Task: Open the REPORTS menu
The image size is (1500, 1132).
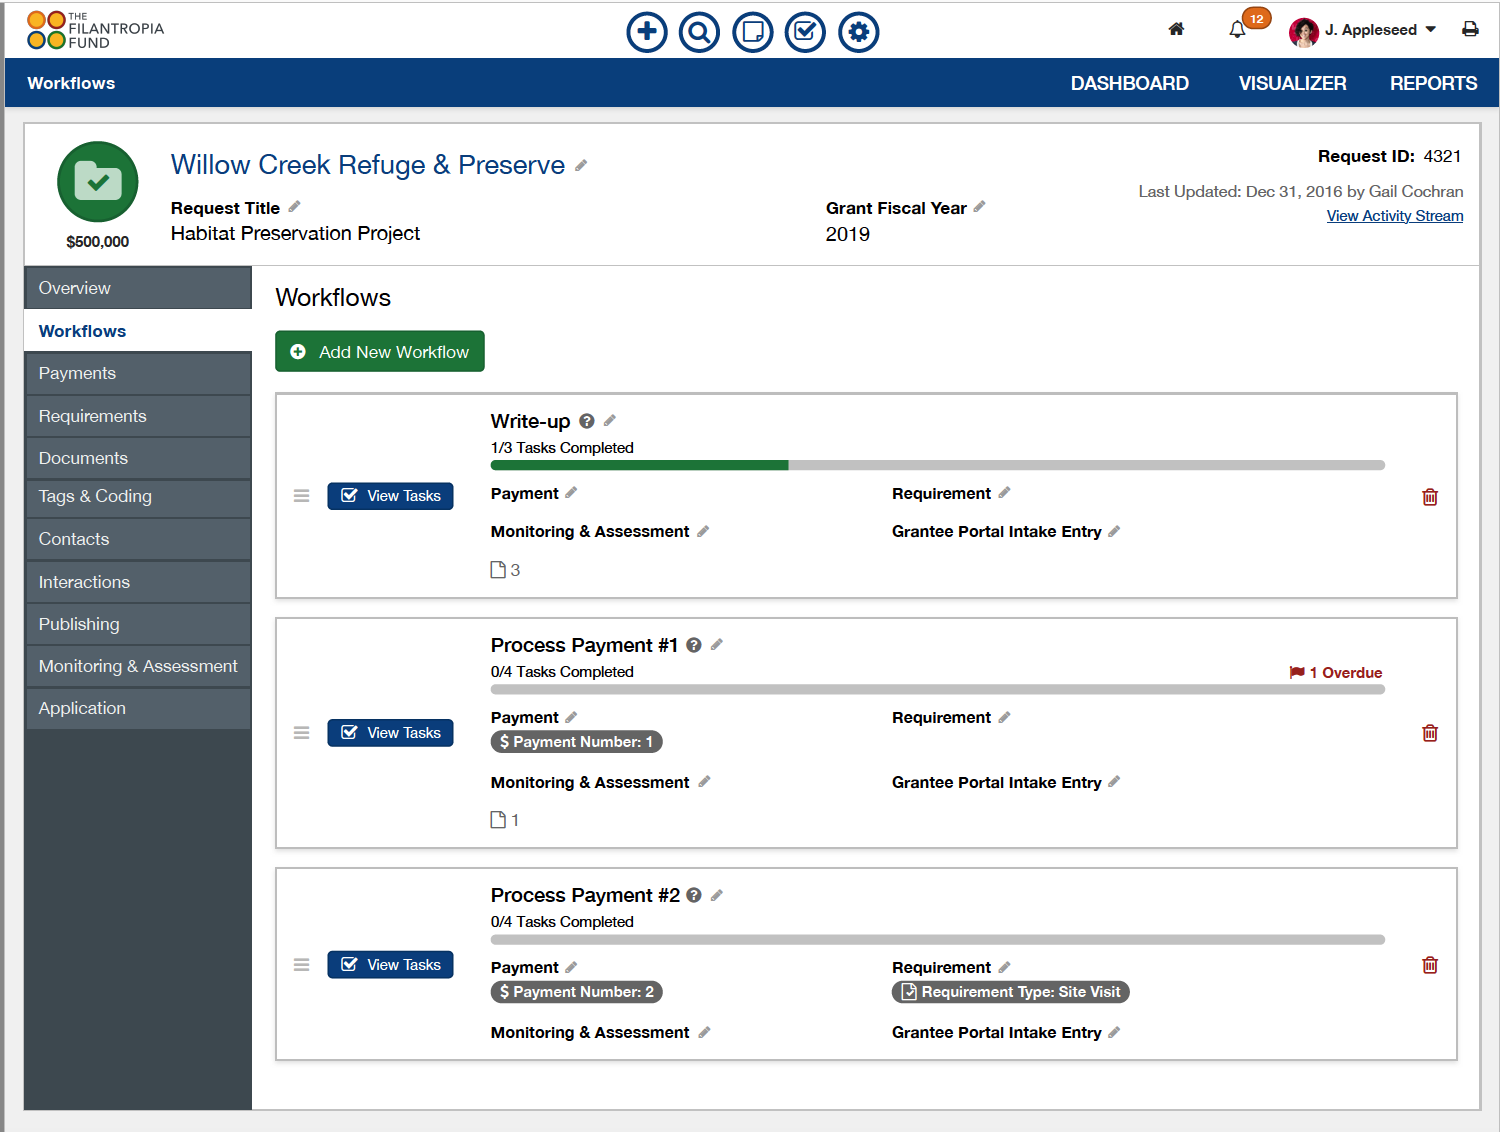Action: click(x=1433, y=83)
